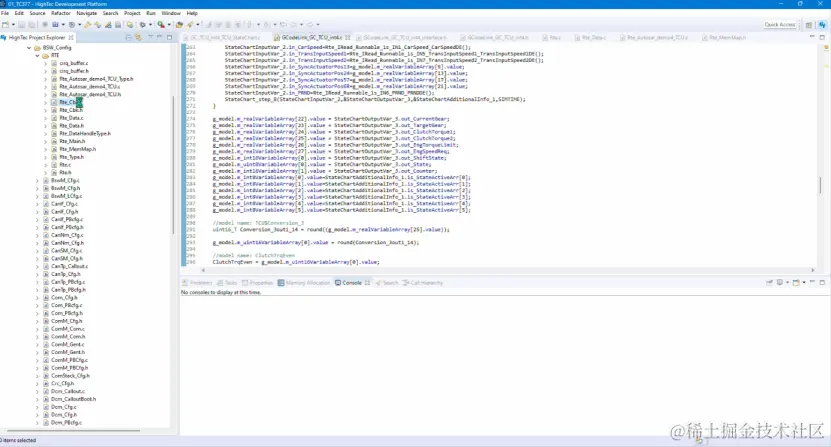
Task: Click the New file toolbar icon
Action: [5, 24]
